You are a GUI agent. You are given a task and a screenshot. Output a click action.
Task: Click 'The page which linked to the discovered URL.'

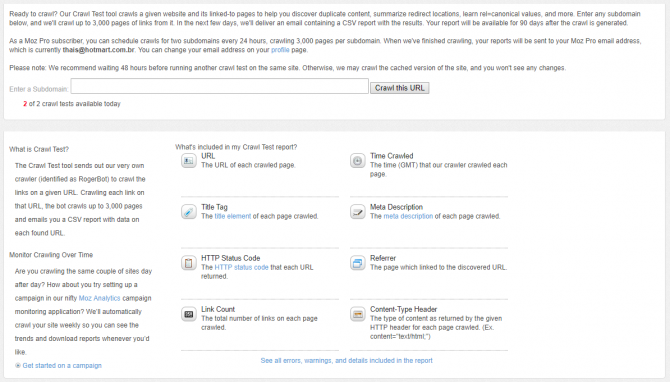(438, 267)
